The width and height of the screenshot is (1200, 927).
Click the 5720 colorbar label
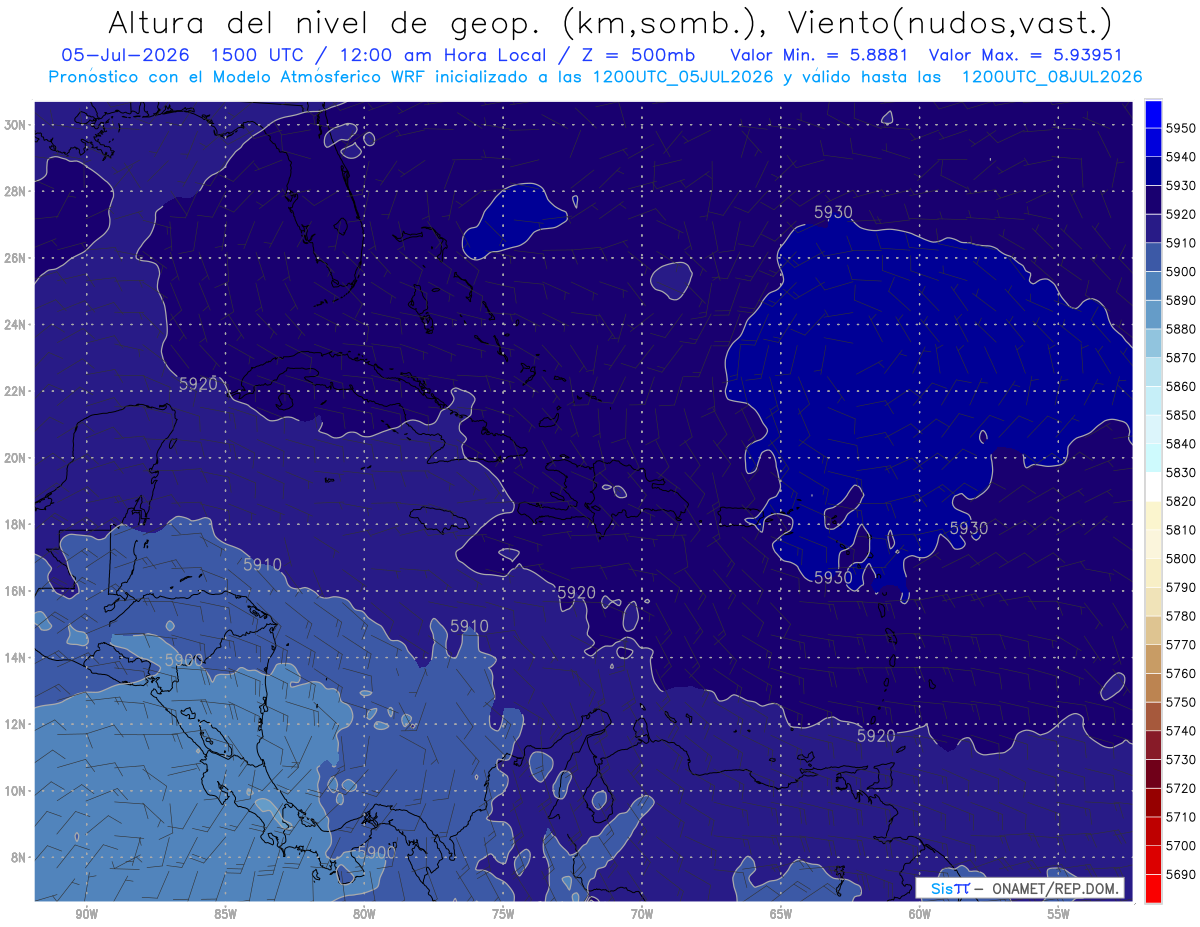point(1181,788)
